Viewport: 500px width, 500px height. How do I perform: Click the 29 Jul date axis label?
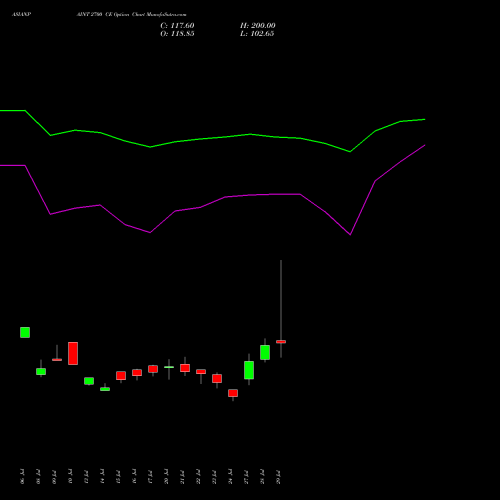tap(278, 477)
